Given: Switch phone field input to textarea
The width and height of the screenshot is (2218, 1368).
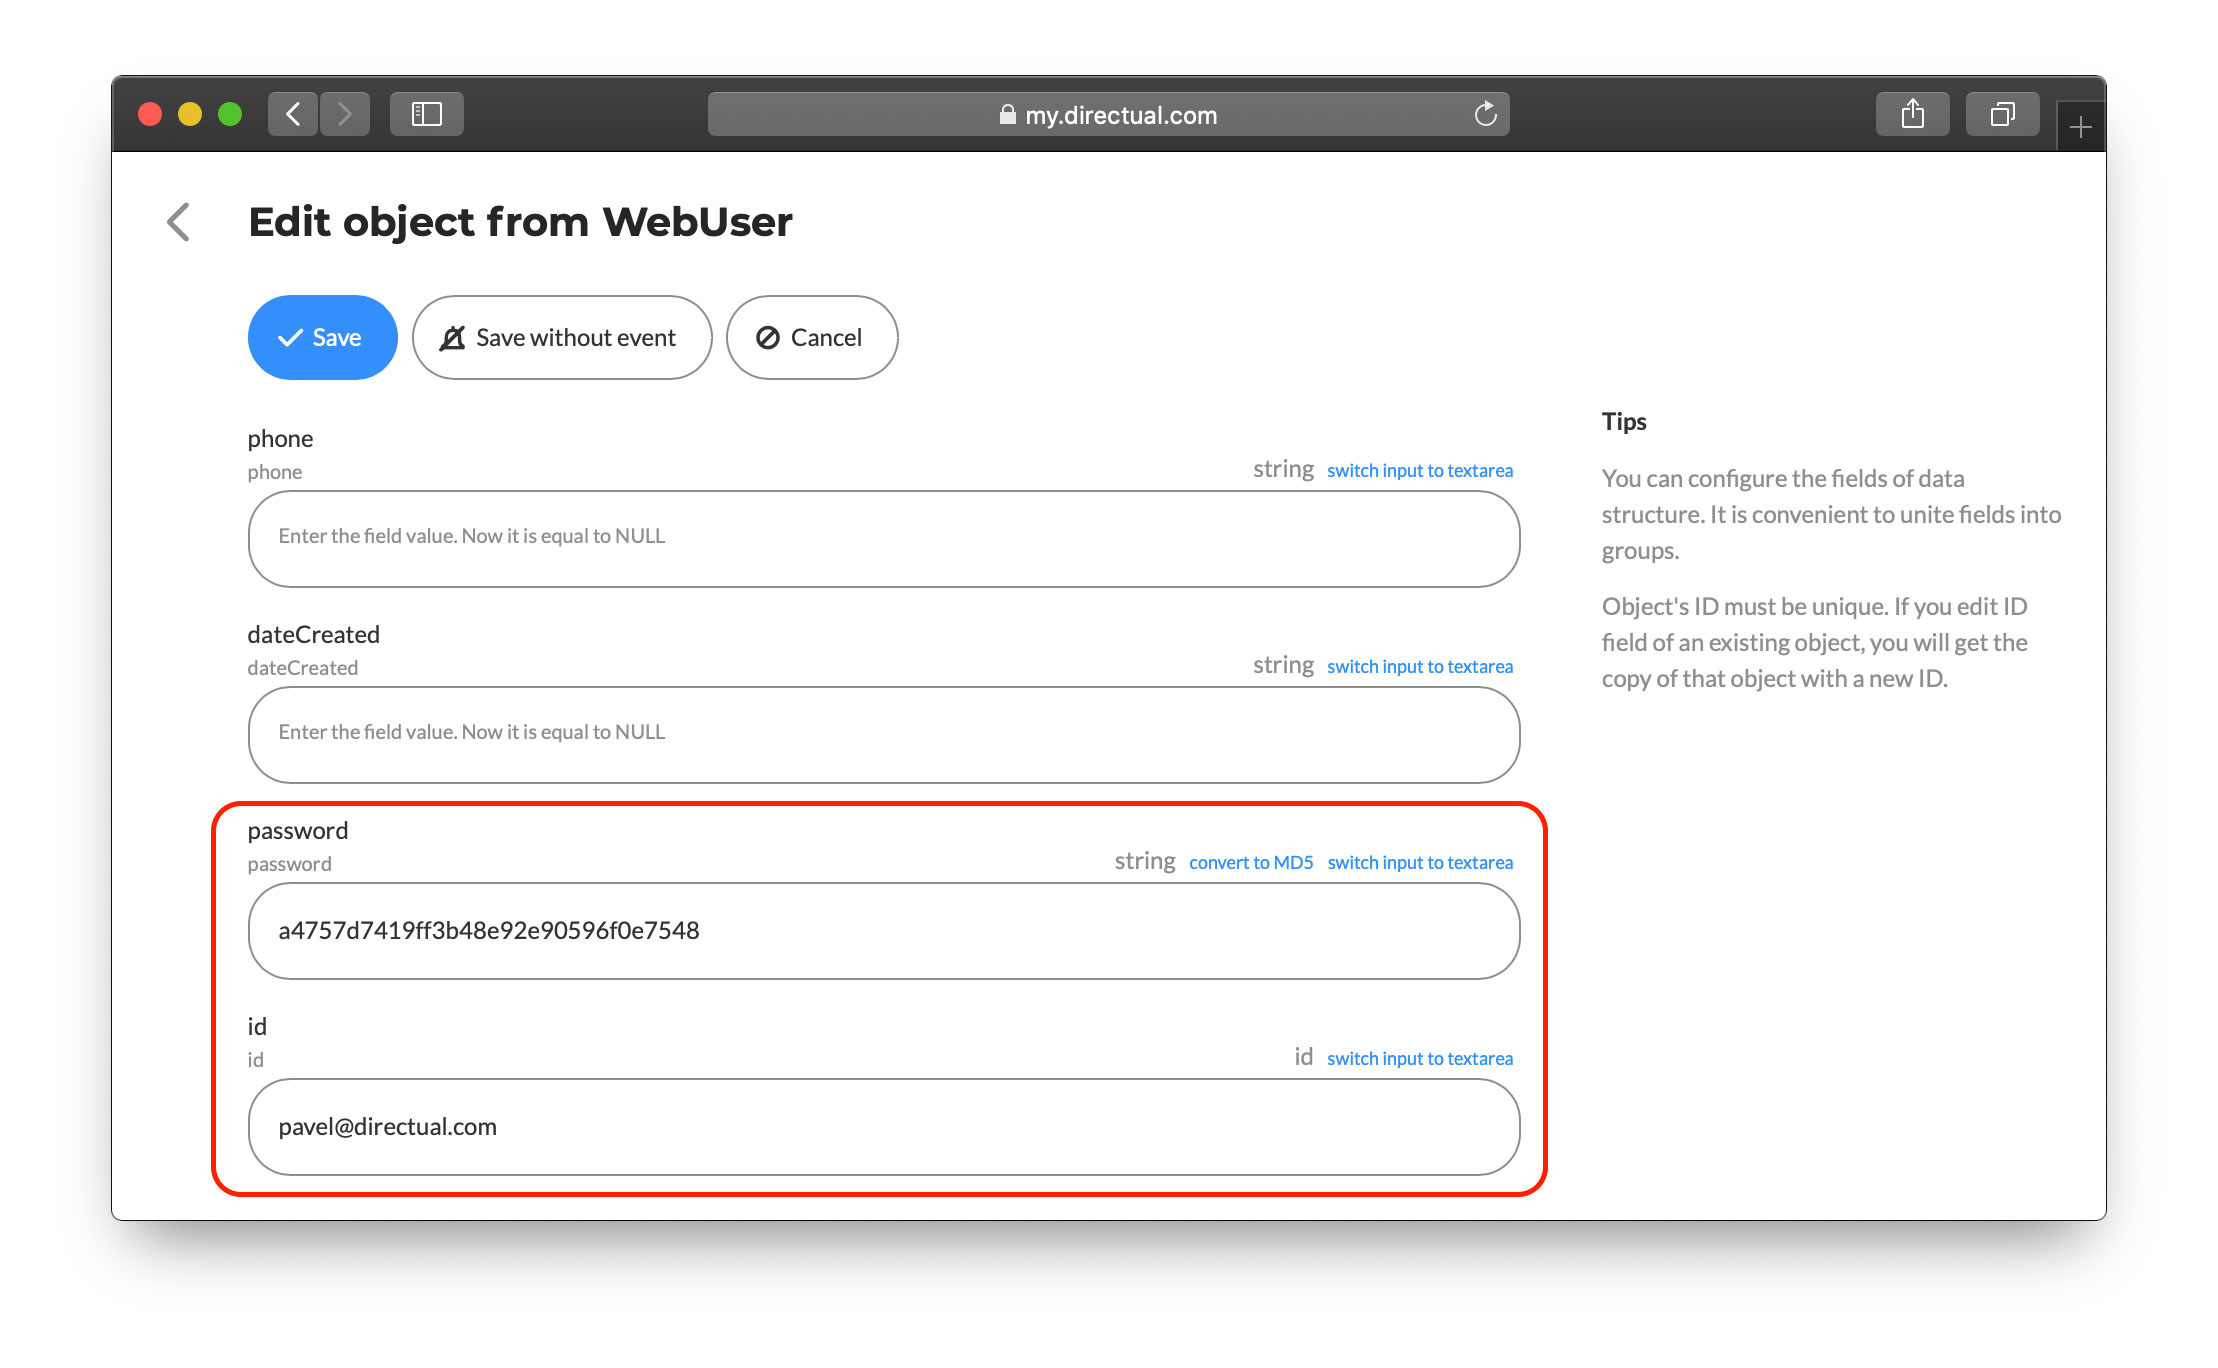Looking at the screenshot, I should [x=1420, y=471].
